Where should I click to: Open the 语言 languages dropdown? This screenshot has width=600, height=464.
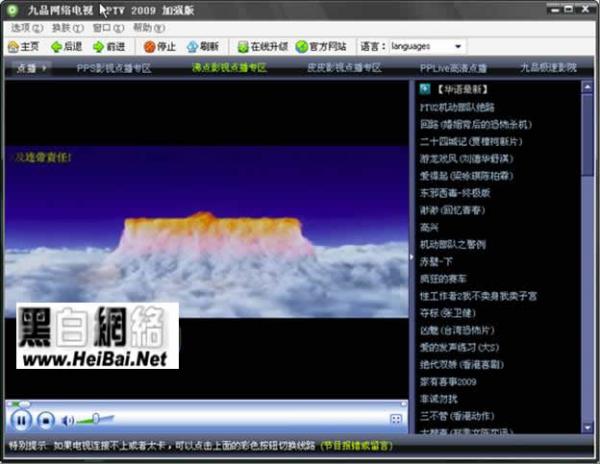click(427, 46)
